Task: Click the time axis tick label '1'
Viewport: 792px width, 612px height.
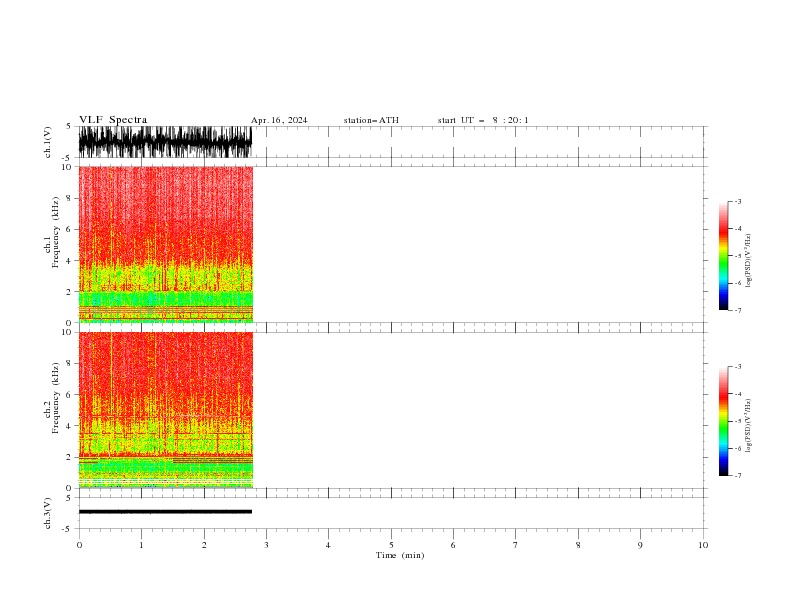Action: (x=141, y=545)
